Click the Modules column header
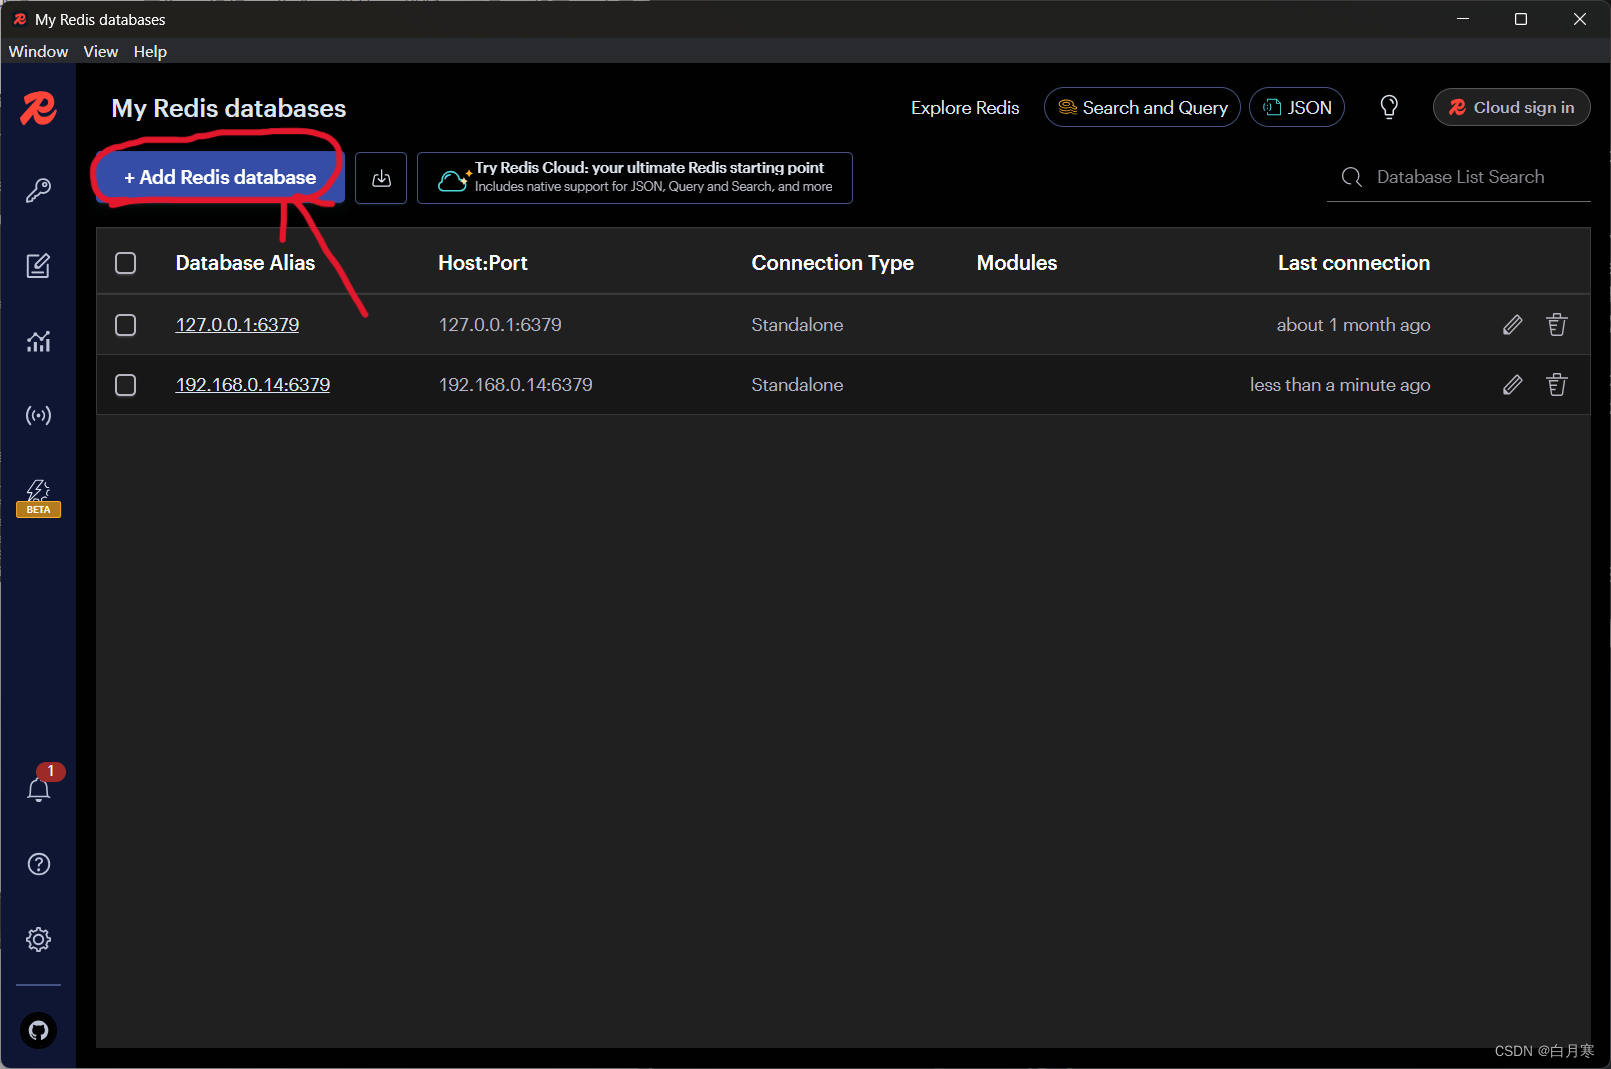Screen dimensions: 1611x1069 pyautogui.click(x=1017, y=263)
